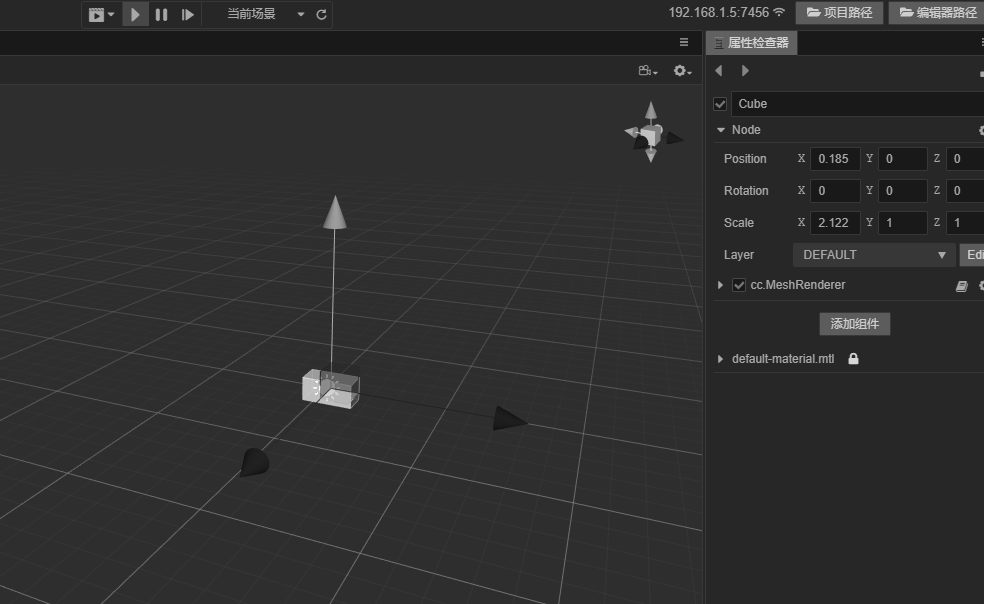Edit the Position Y field
Screen dimensions: 984x604
click(x=902, y=159)
